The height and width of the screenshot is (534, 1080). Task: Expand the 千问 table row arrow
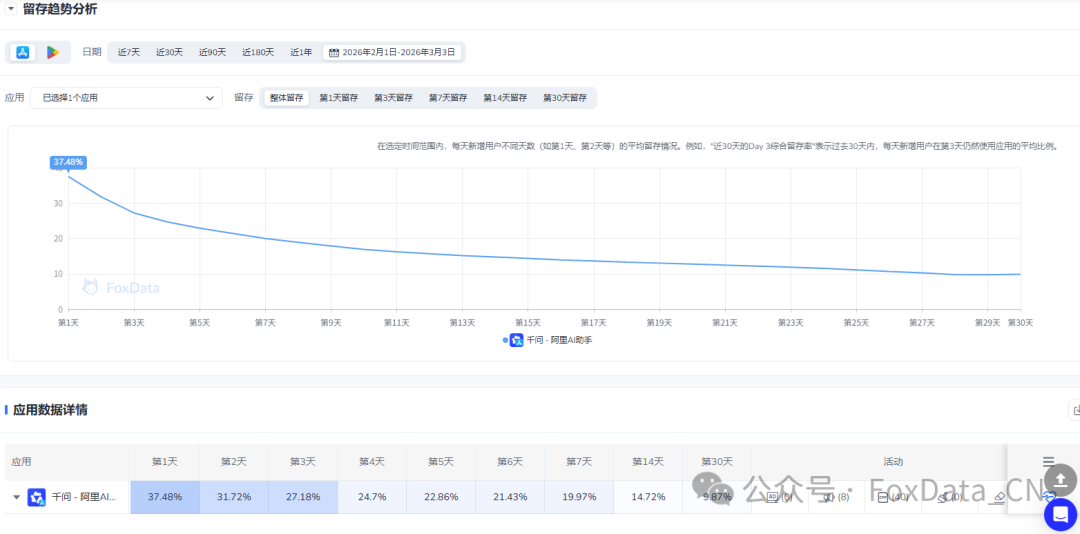pos(17,497)
